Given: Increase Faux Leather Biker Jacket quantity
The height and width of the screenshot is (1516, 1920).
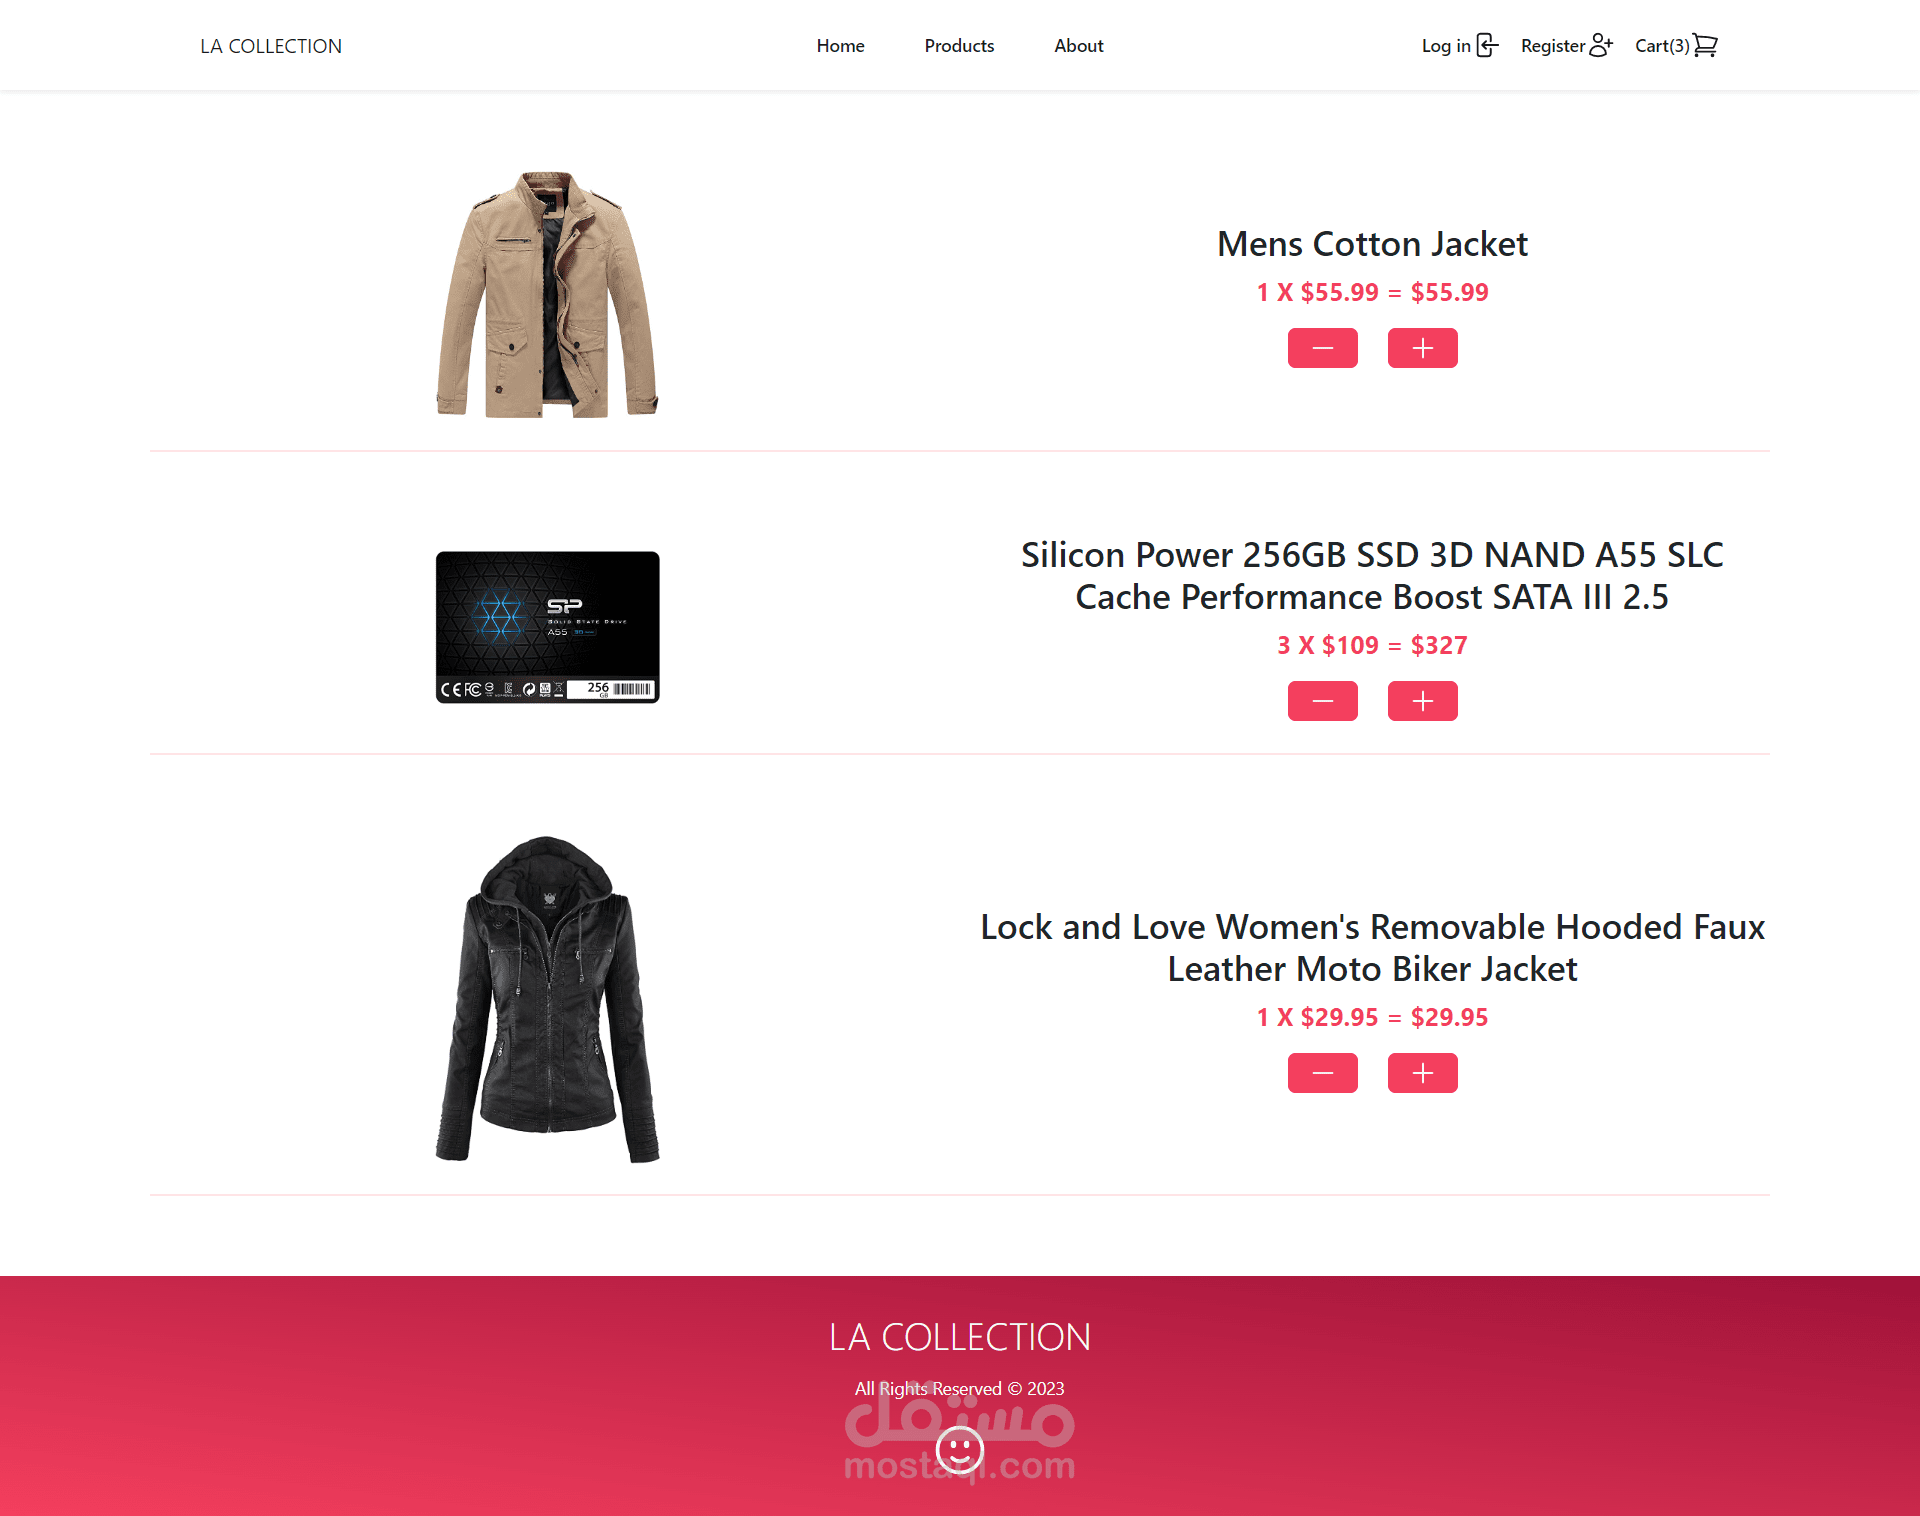Looking at the screenshot, I should [x=1422, y=1073].
